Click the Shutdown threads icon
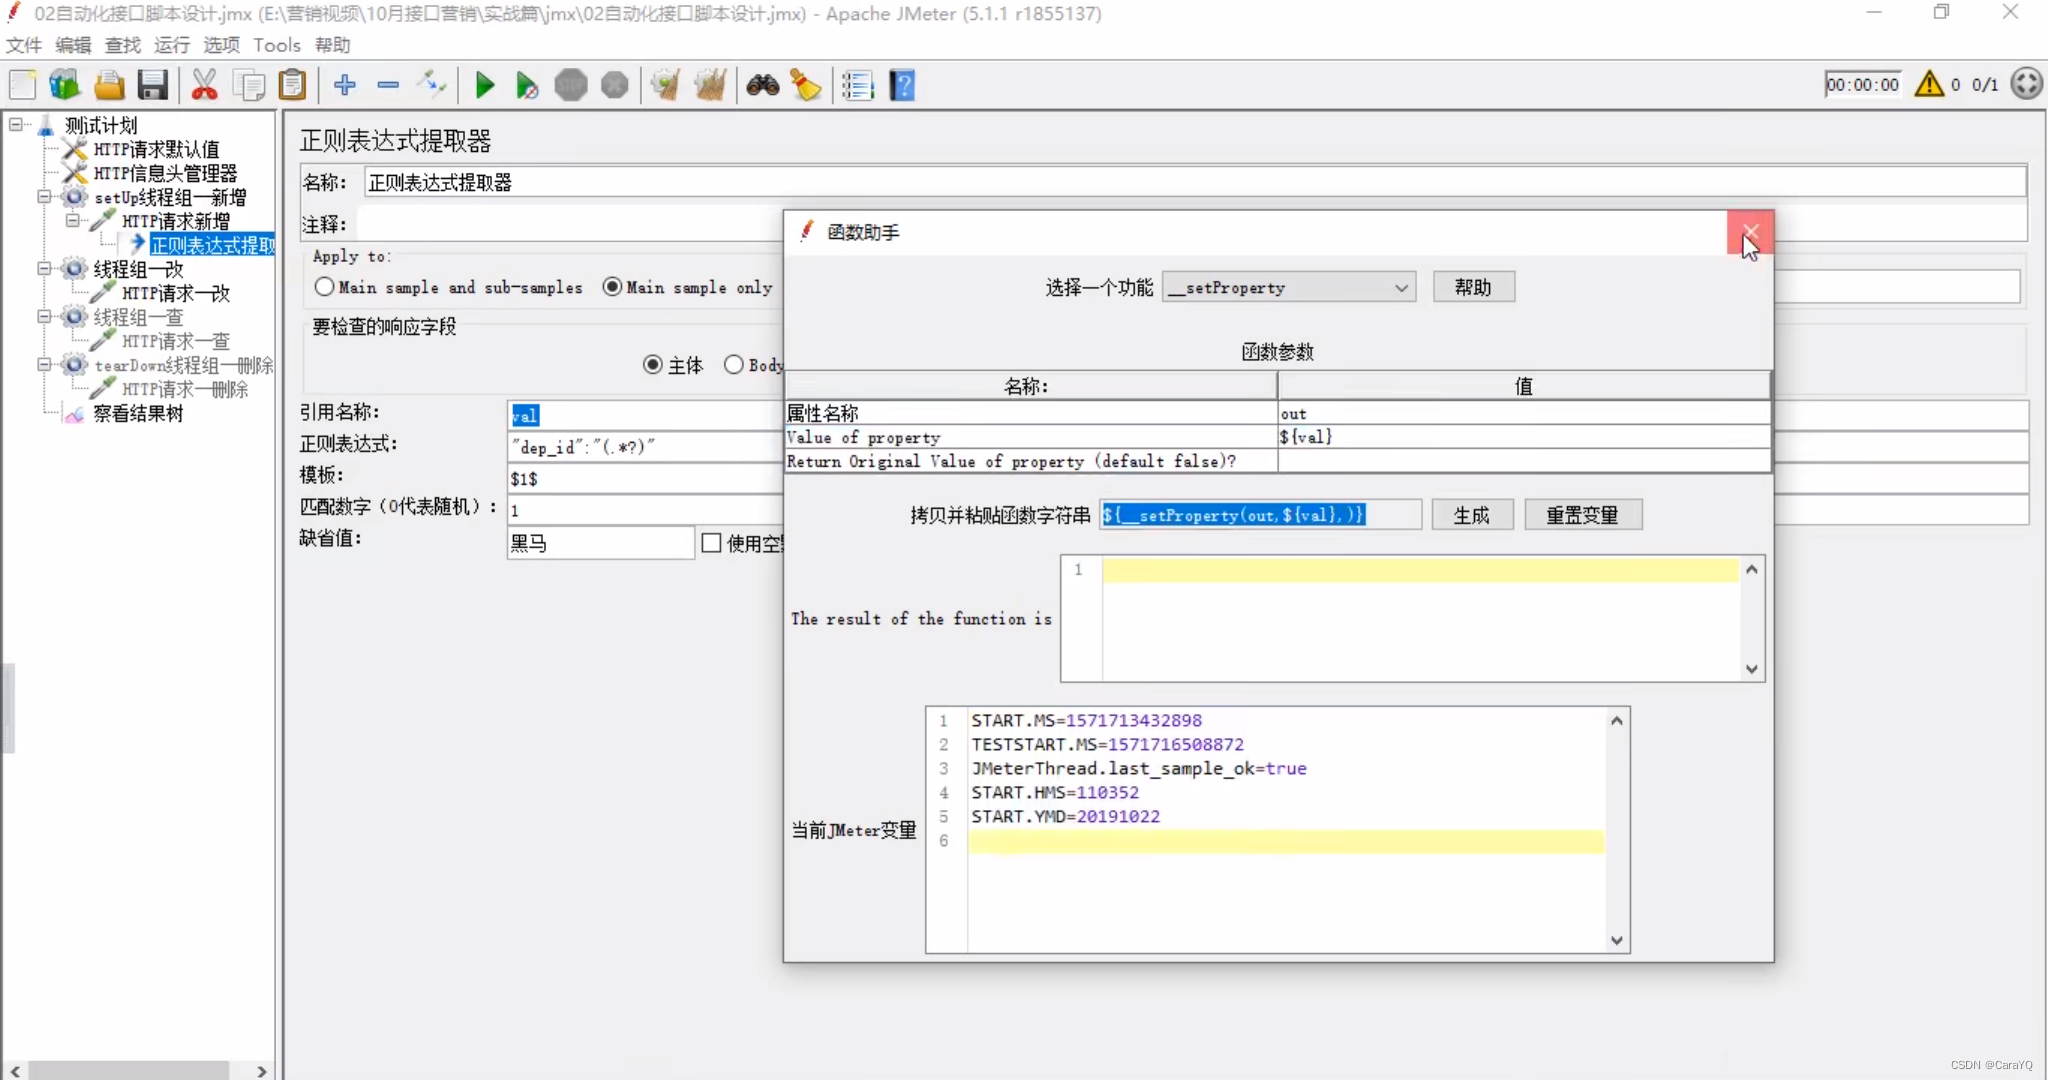 click(x=615, y=85)
